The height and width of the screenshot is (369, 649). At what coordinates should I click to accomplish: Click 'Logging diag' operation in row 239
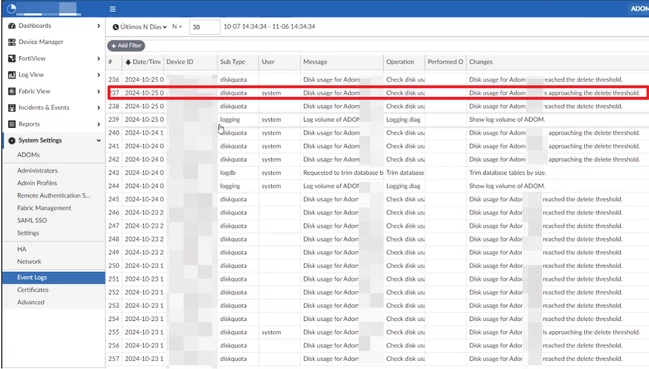point(403,120)
